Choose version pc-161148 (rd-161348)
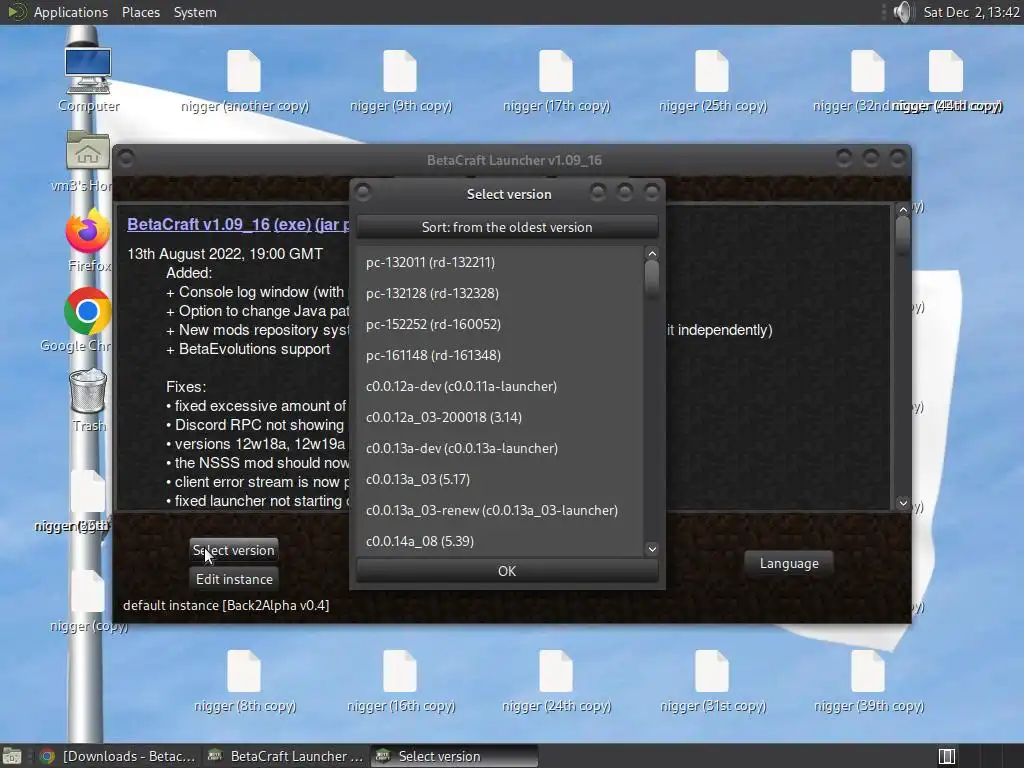 [x=500, y=355]
